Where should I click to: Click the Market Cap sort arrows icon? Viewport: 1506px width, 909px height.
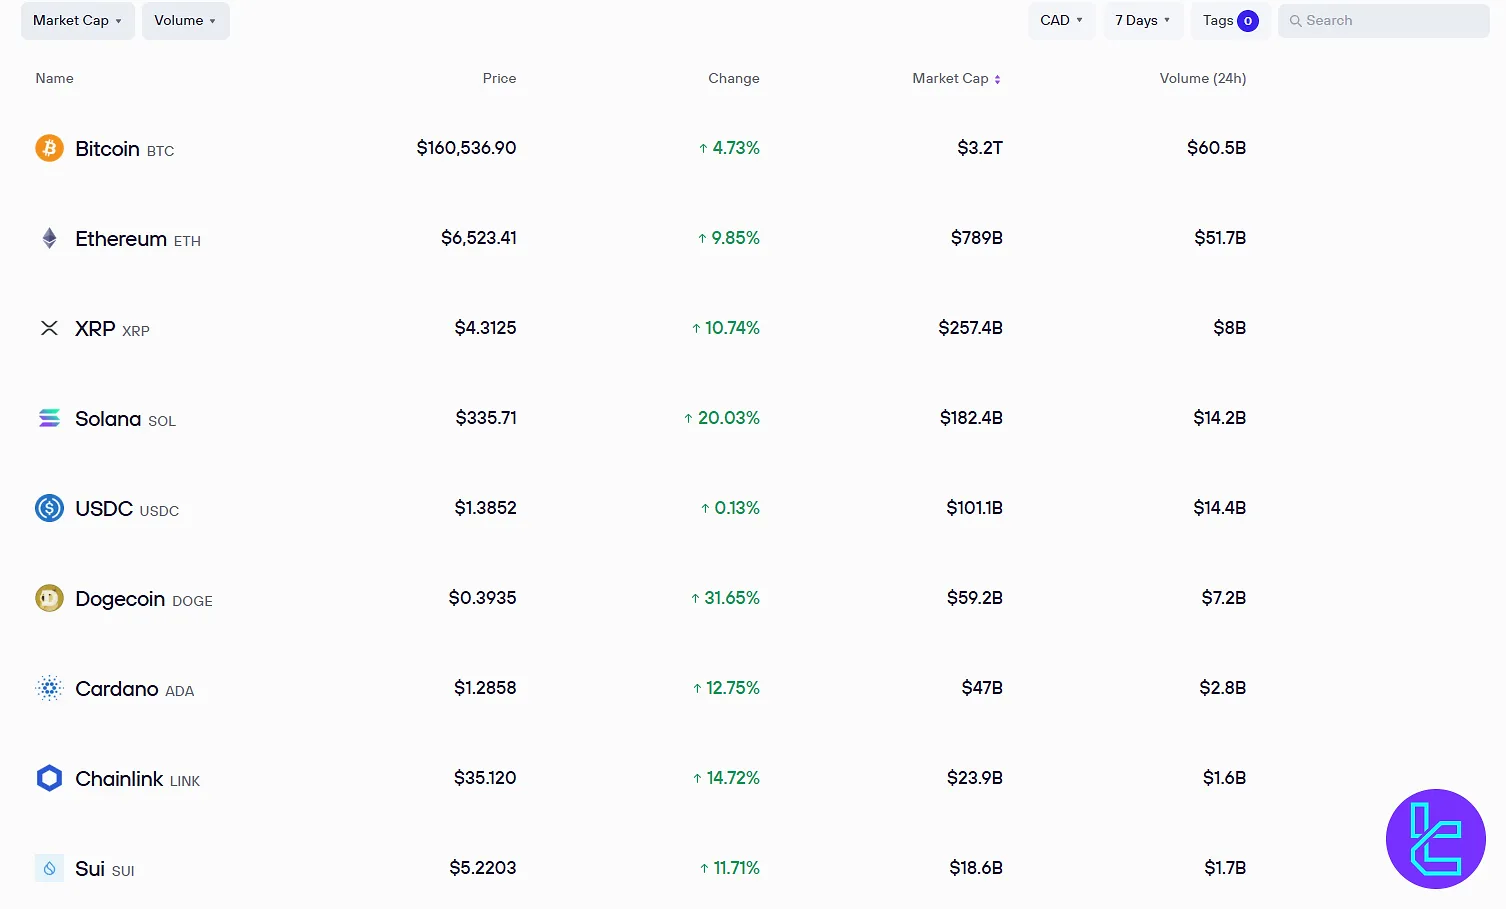click(x=997, y=79)
